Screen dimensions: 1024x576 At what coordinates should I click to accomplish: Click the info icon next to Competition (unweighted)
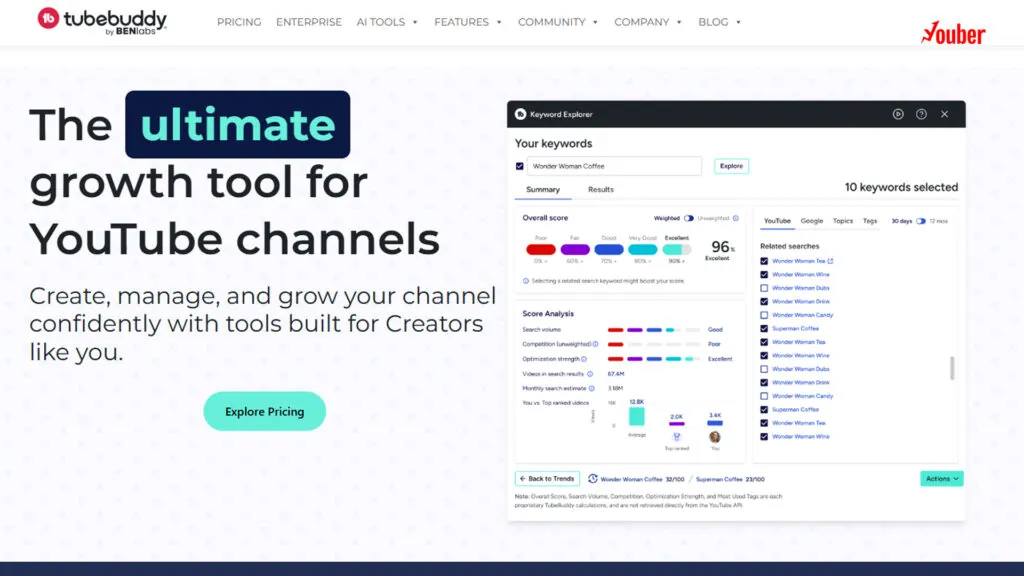pyautogui.click(x=595, y=344)
